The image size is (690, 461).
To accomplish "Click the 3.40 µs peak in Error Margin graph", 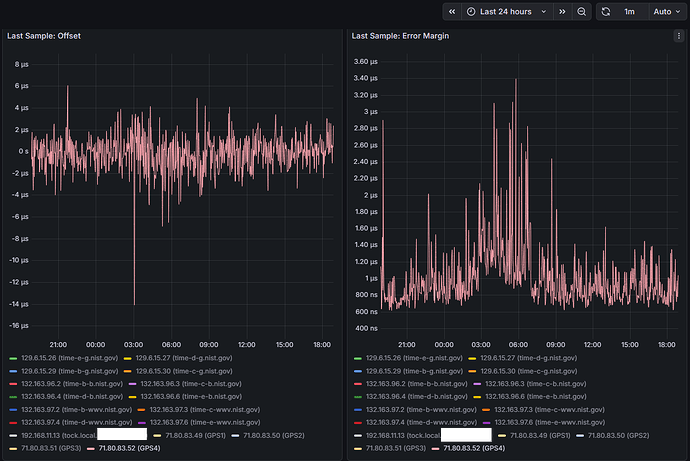I will point(516,81).
